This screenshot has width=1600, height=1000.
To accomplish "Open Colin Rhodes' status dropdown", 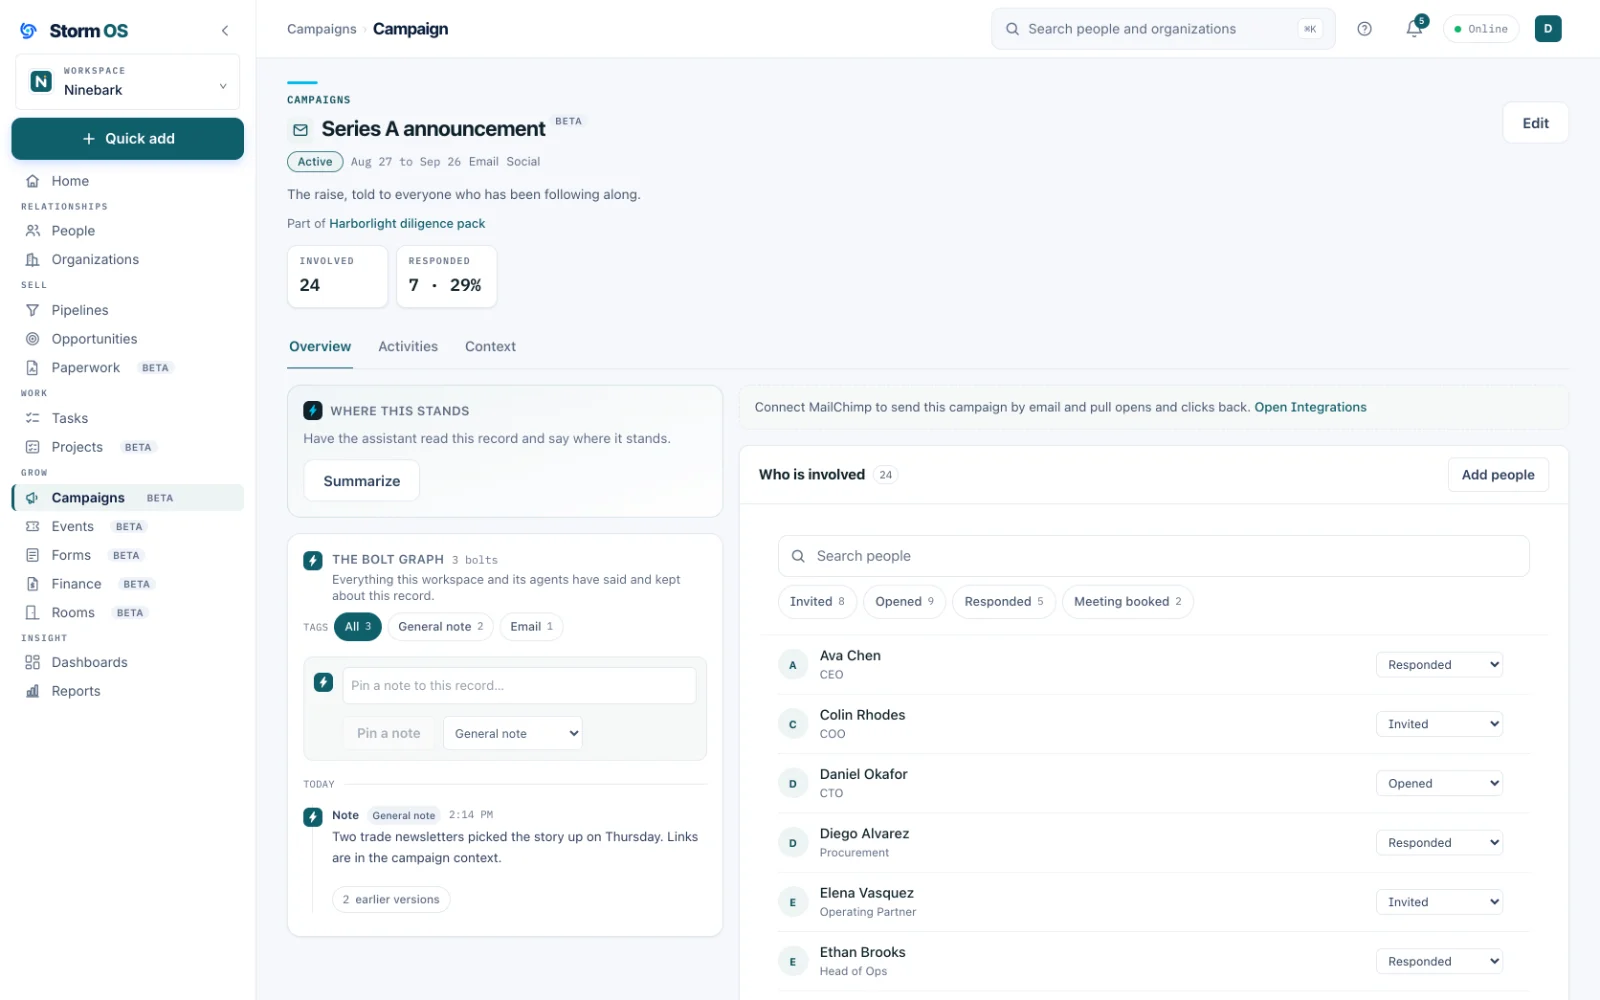I will click(x=1439, y=724).
